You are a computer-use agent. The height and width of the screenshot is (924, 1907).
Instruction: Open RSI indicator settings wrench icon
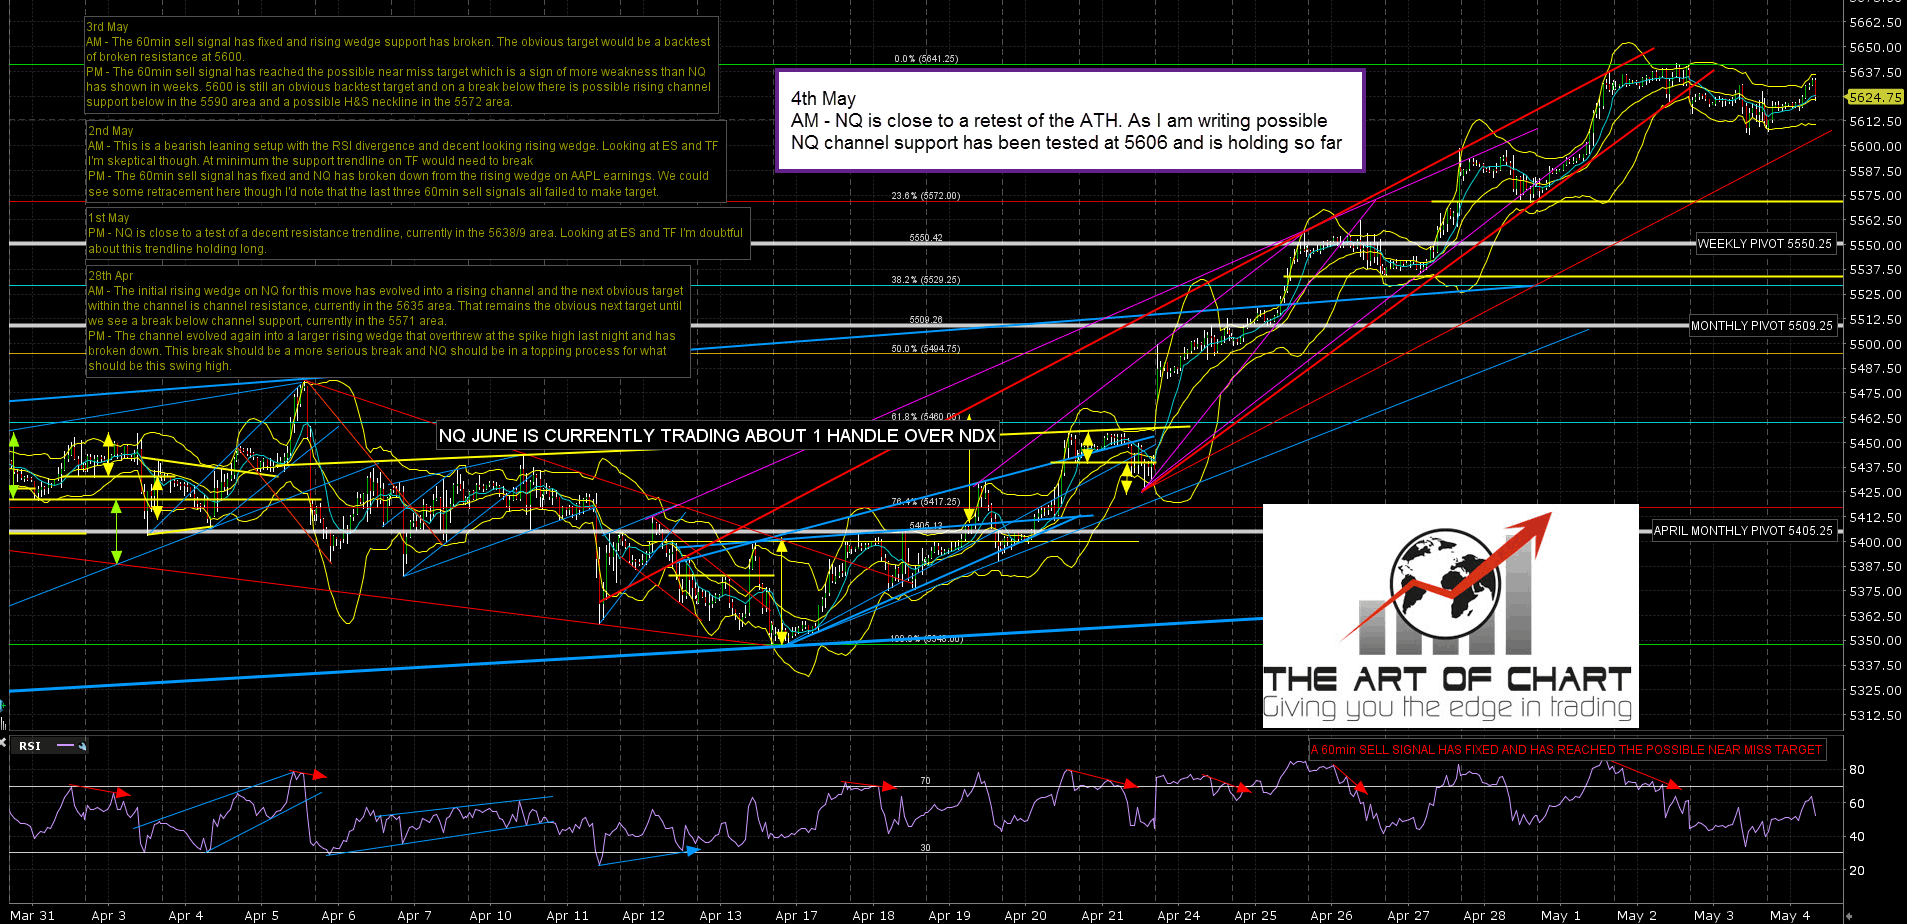[82, 746]
